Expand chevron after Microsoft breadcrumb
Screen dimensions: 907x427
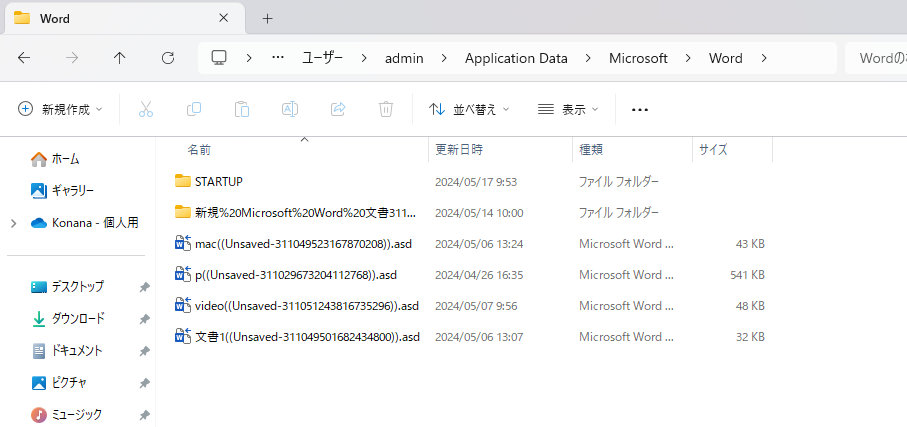coord(688,58)
